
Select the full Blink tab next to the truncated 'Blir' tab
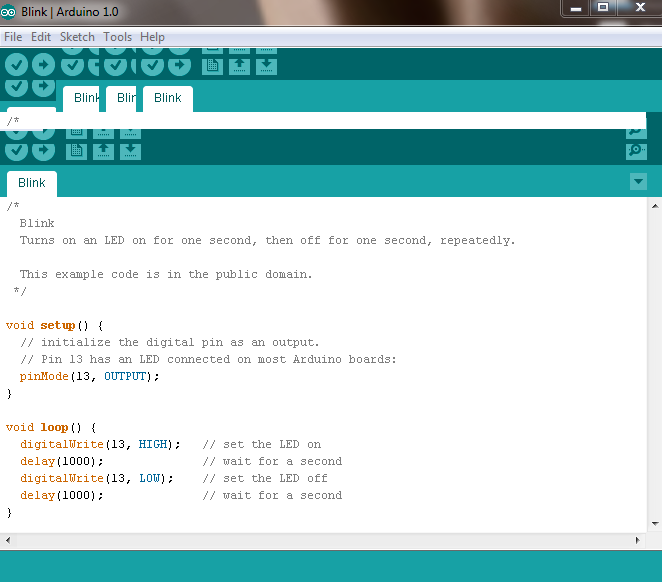(x=168, y=98)
